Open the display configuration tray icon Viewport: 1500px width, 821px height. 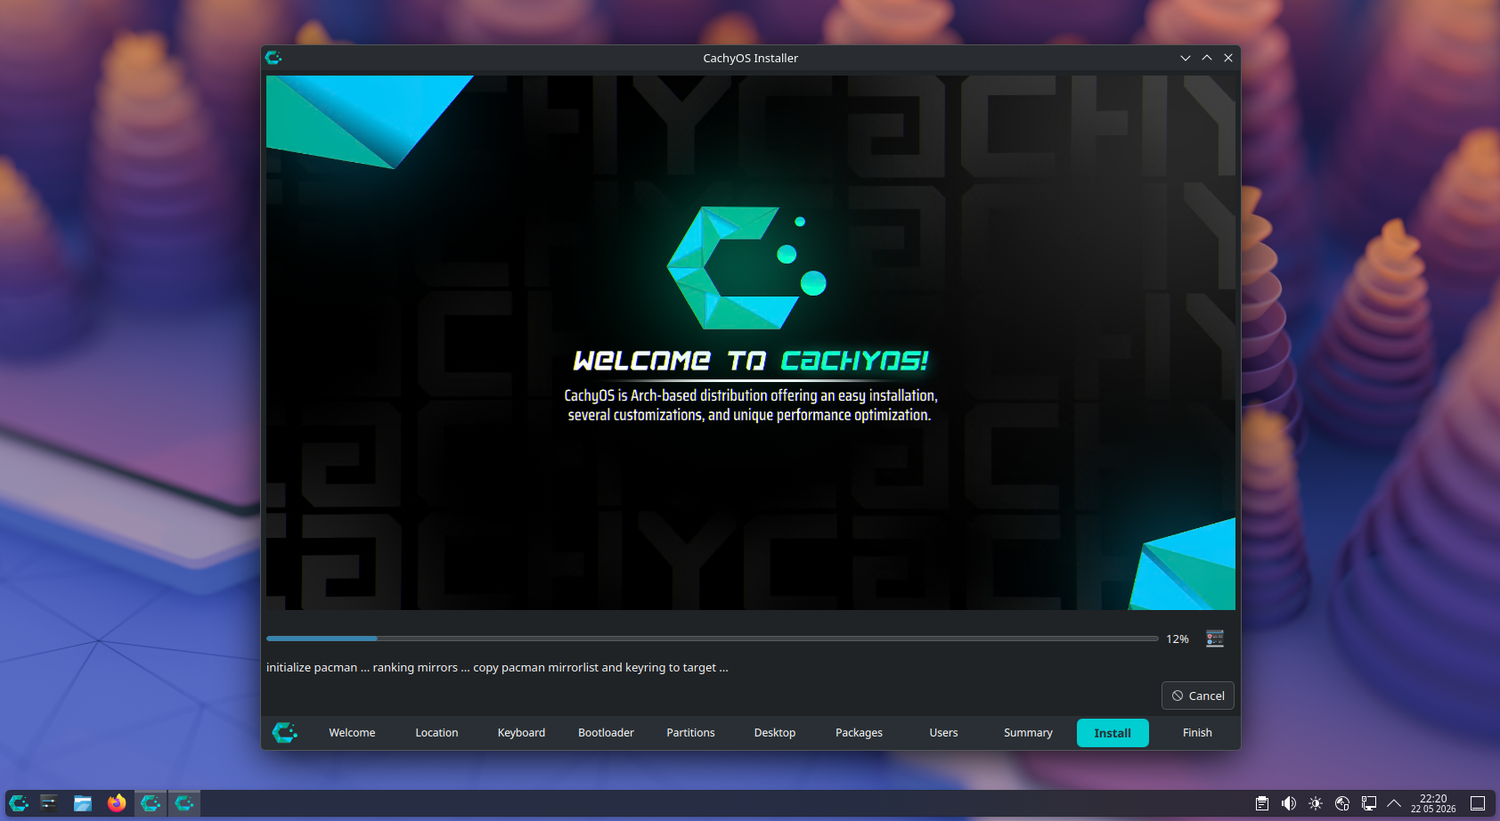[x=1369, y=804]
